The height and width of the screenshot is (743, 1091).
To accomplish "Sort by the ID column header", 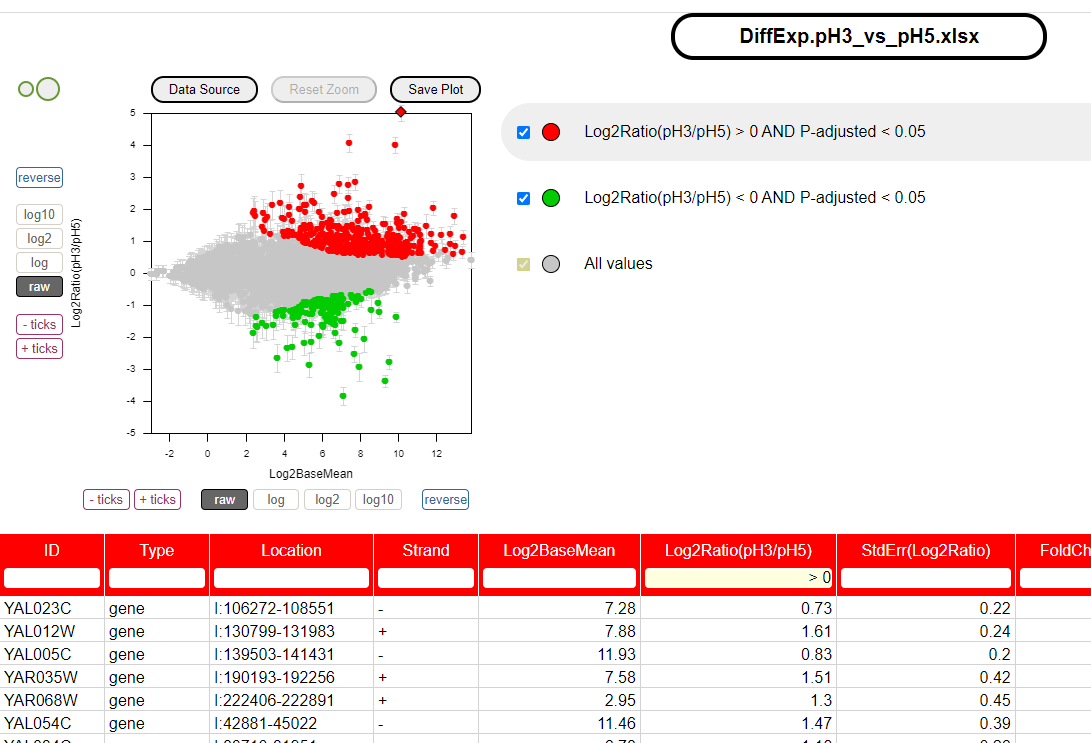I will 52,550.
